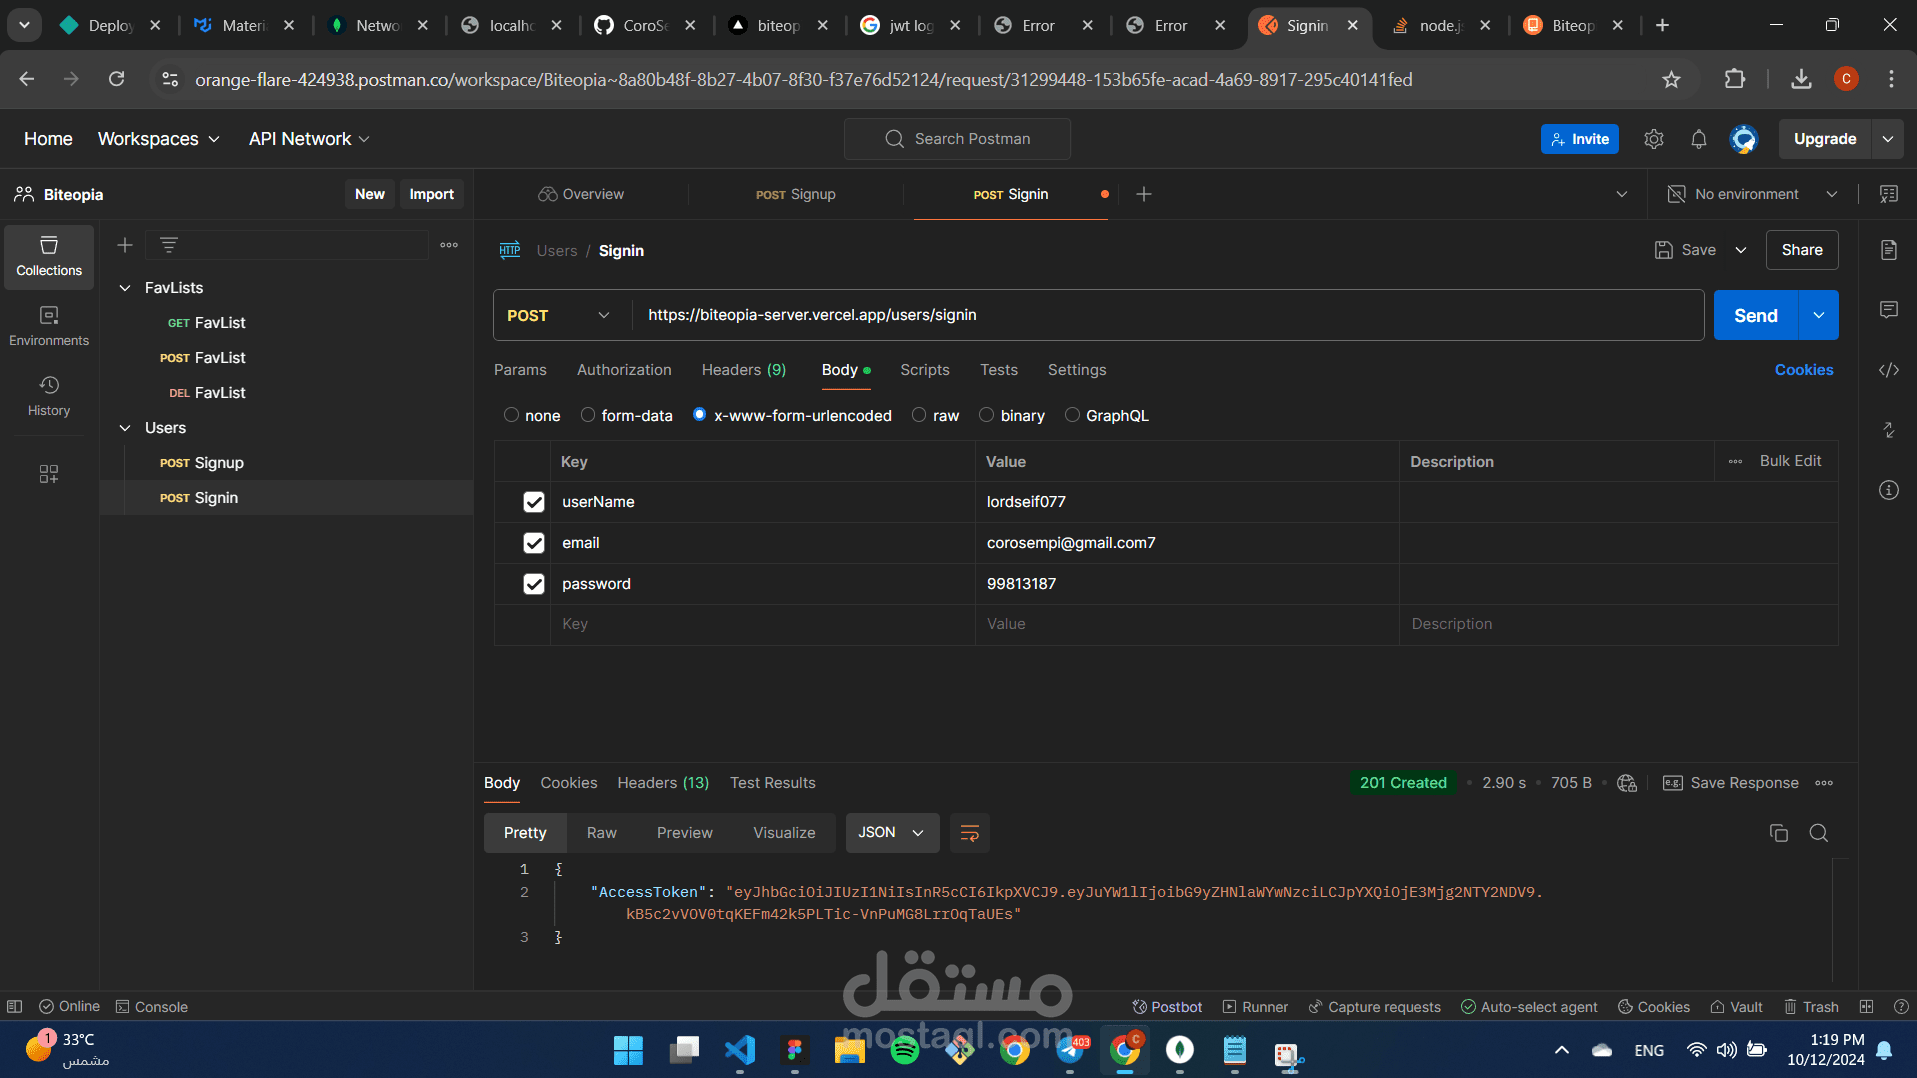Select the none body type
Viewport: 1917px width, 1078px height.
[512, 415]
